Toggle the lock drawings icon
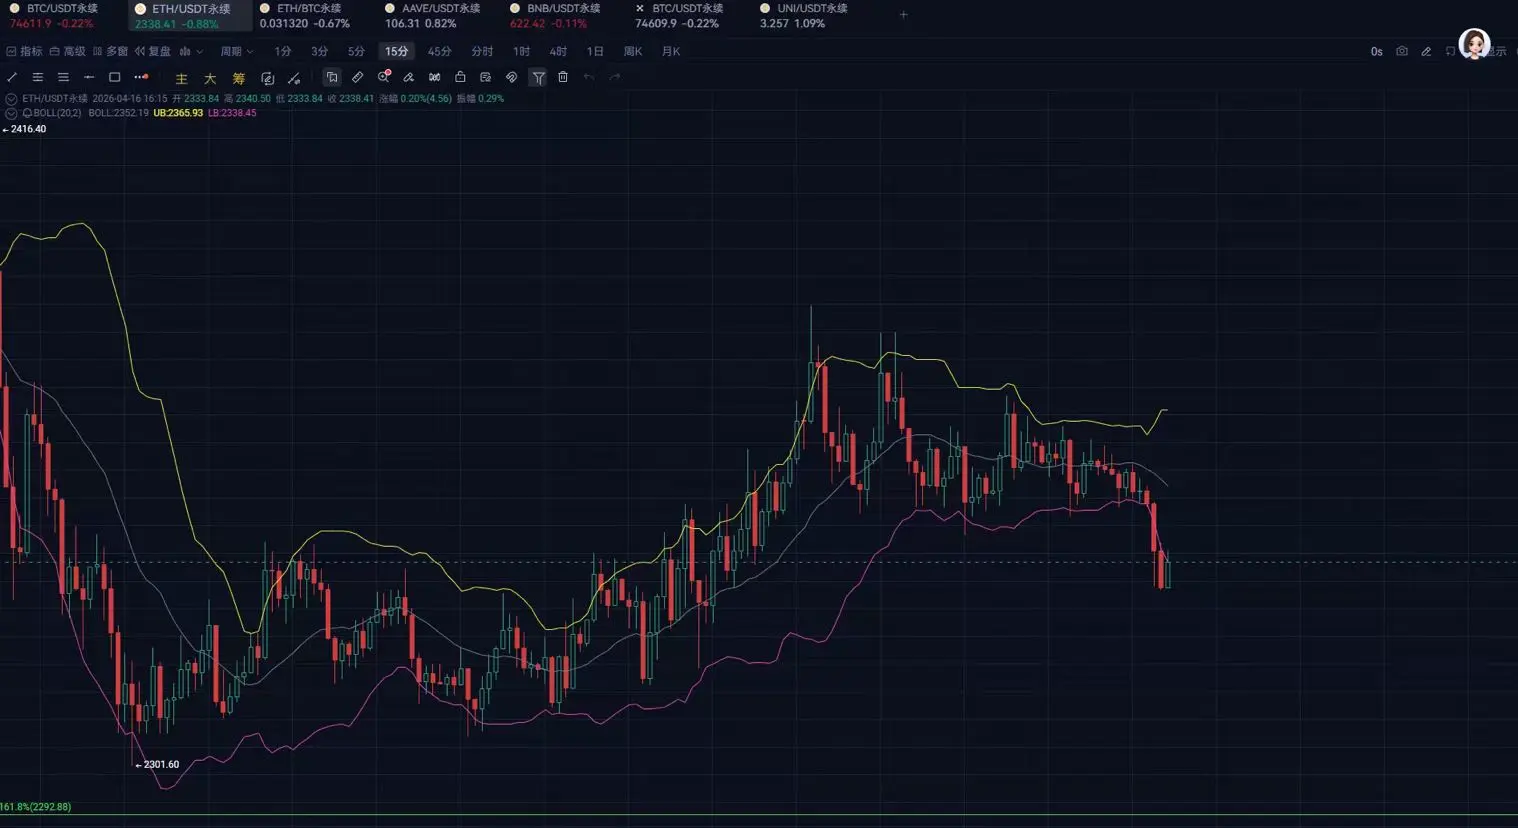This screenshot has width=1518, height=828. point(460,77)
